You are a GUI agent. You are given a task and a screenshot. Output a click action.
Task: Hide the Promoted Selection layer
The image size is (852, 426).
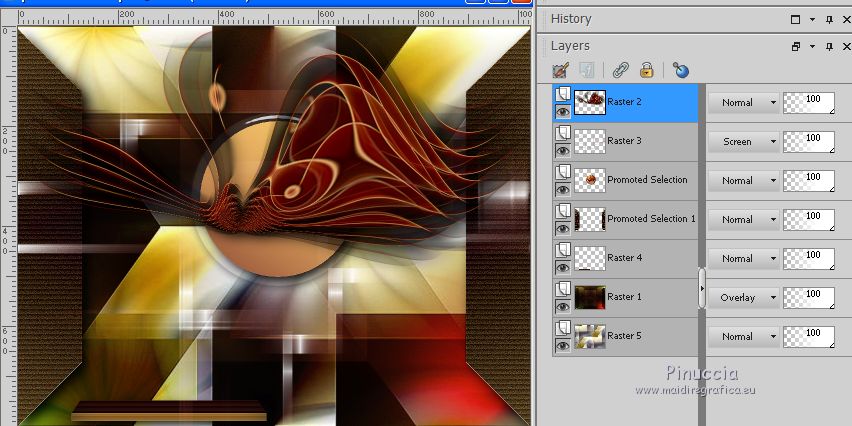[x=563, y=190]
